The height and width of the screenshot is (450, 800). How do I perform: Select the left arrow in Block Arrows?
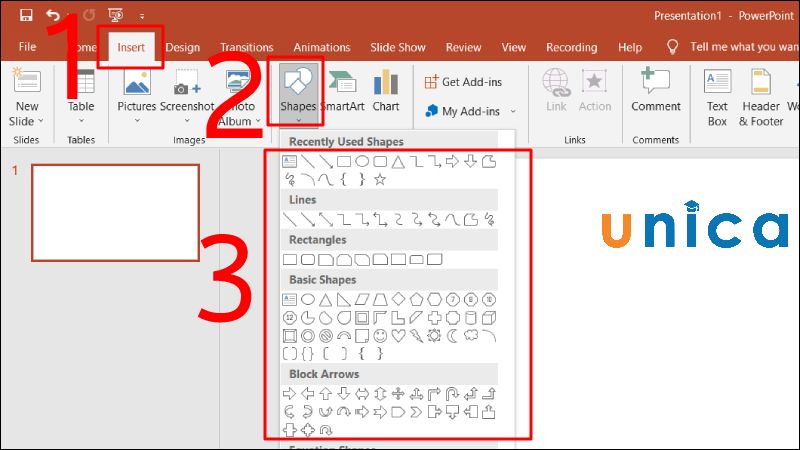308,394
